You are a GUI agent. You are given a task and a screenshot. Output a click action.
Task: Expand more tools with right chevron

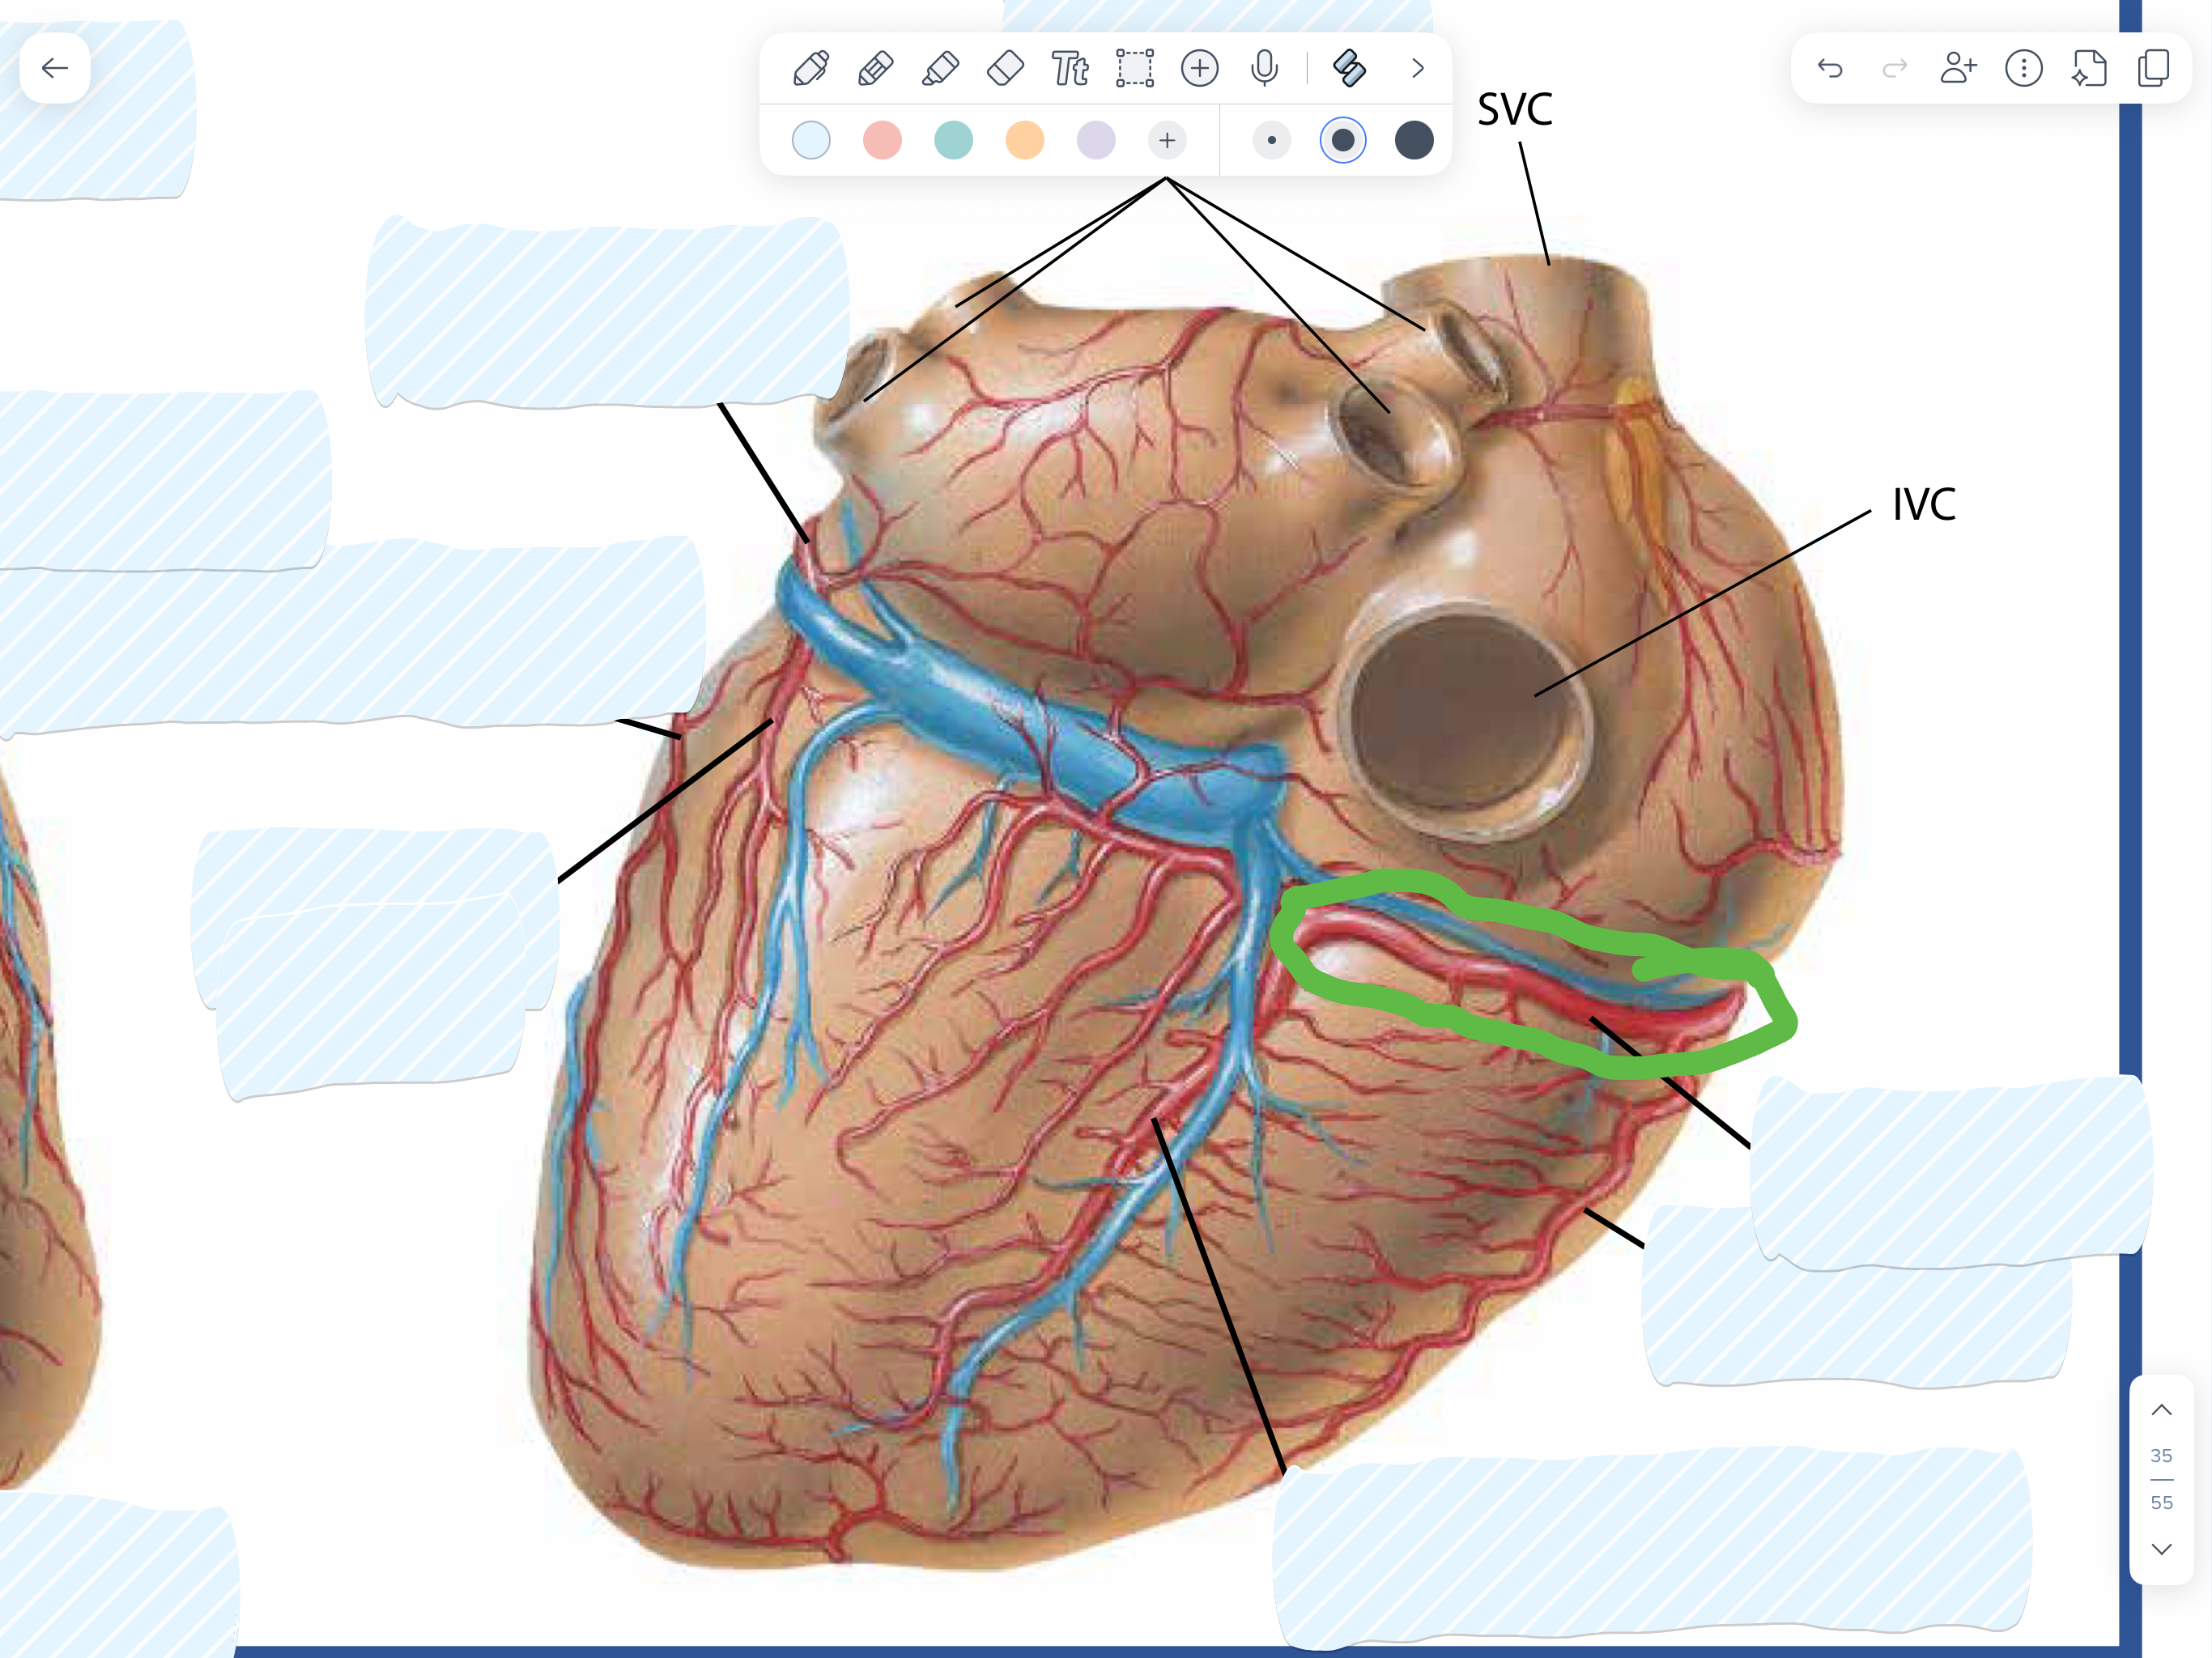(1417, 68)
